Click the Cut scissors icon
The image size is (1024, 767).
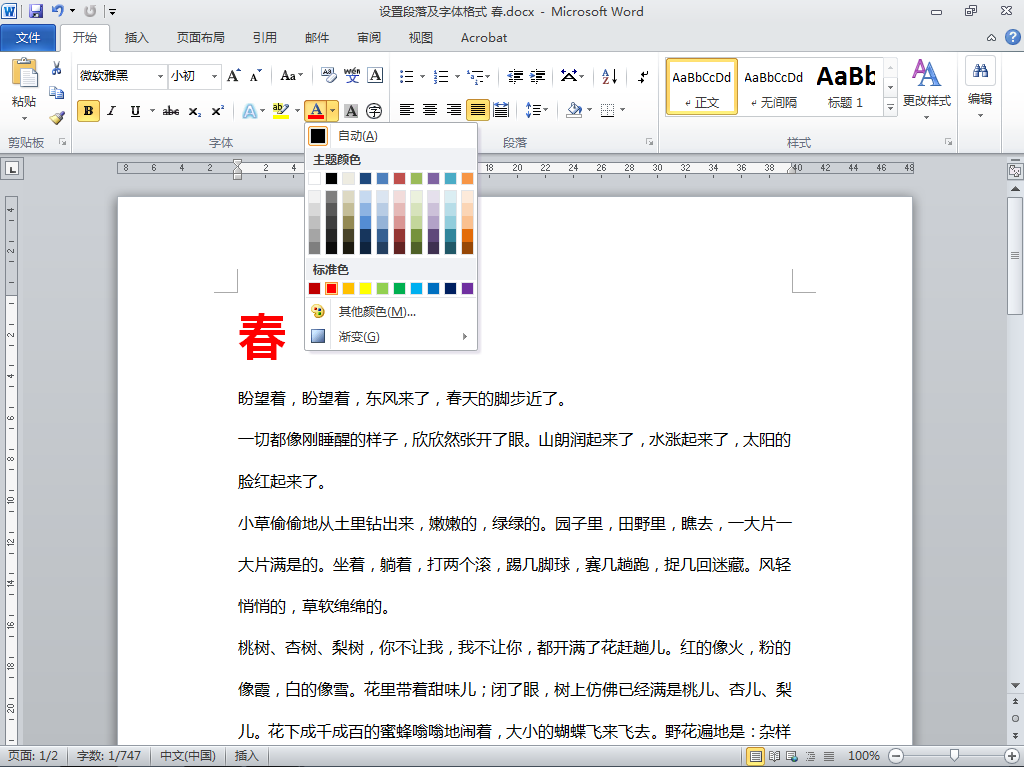tap(57, 68)
